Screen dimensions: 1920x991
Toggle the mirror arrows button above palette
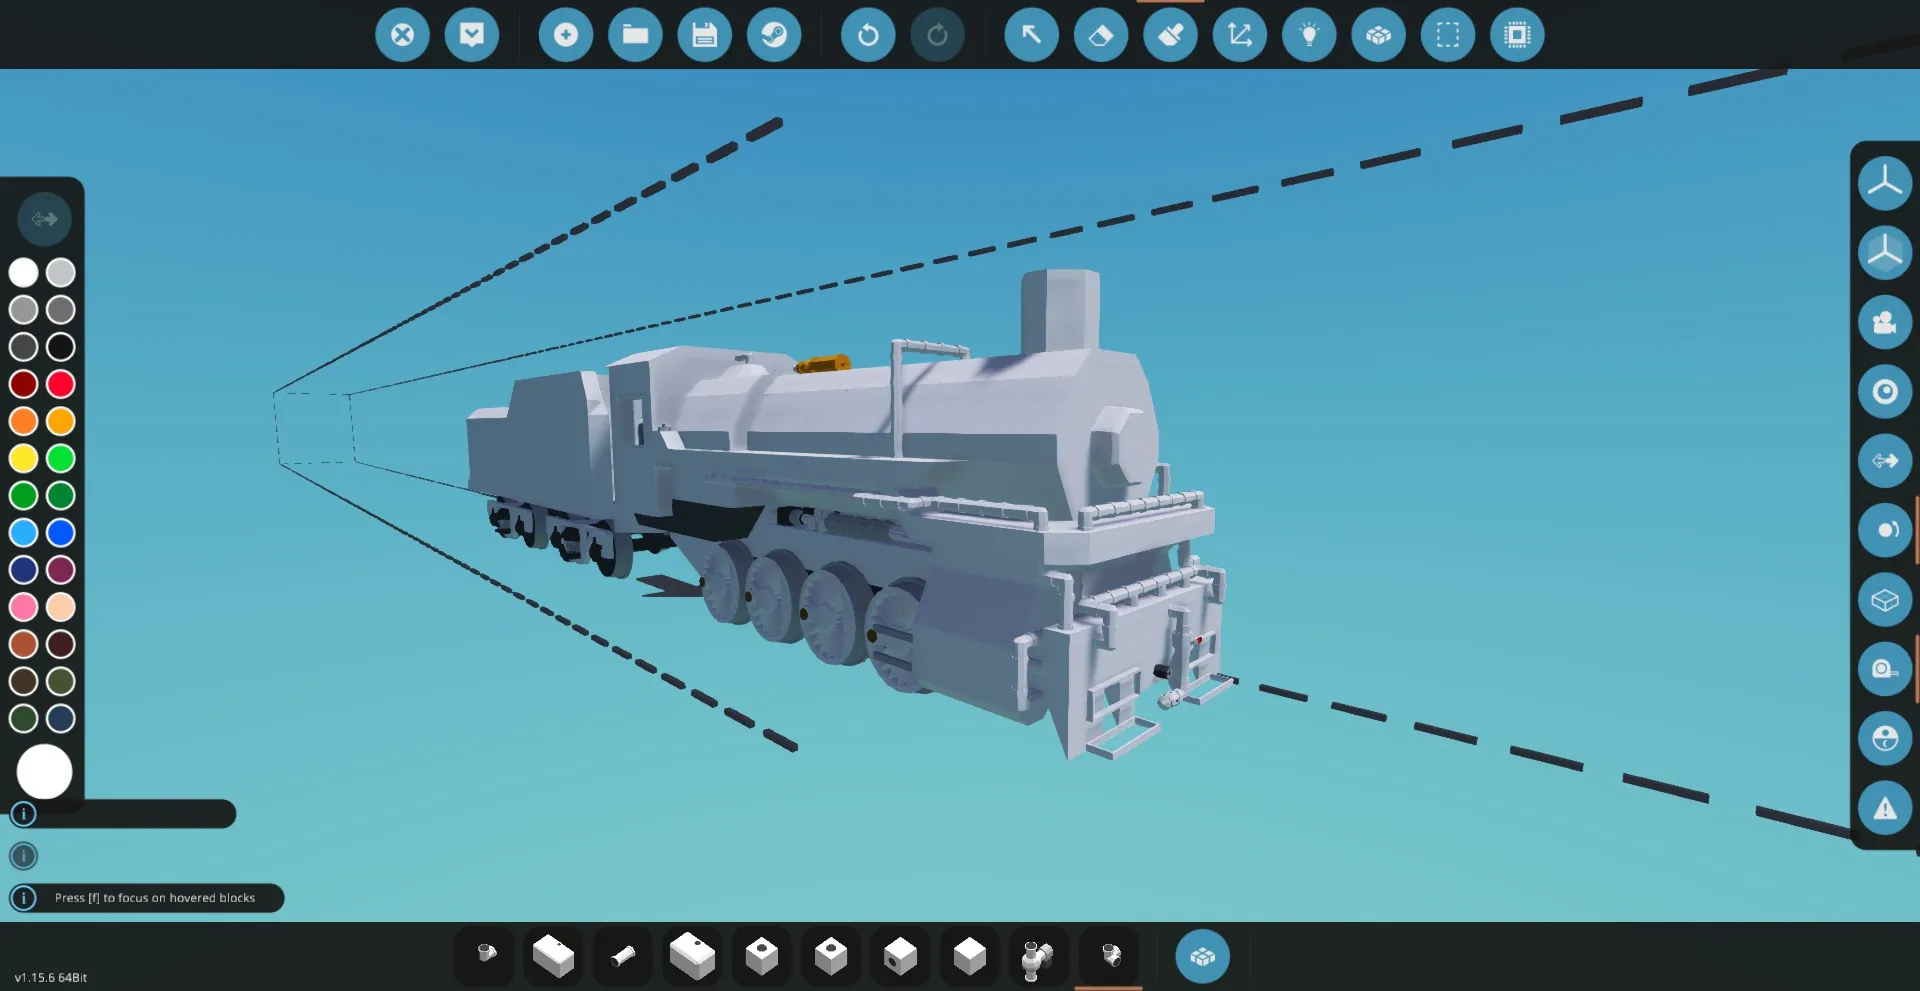[44, 219]
